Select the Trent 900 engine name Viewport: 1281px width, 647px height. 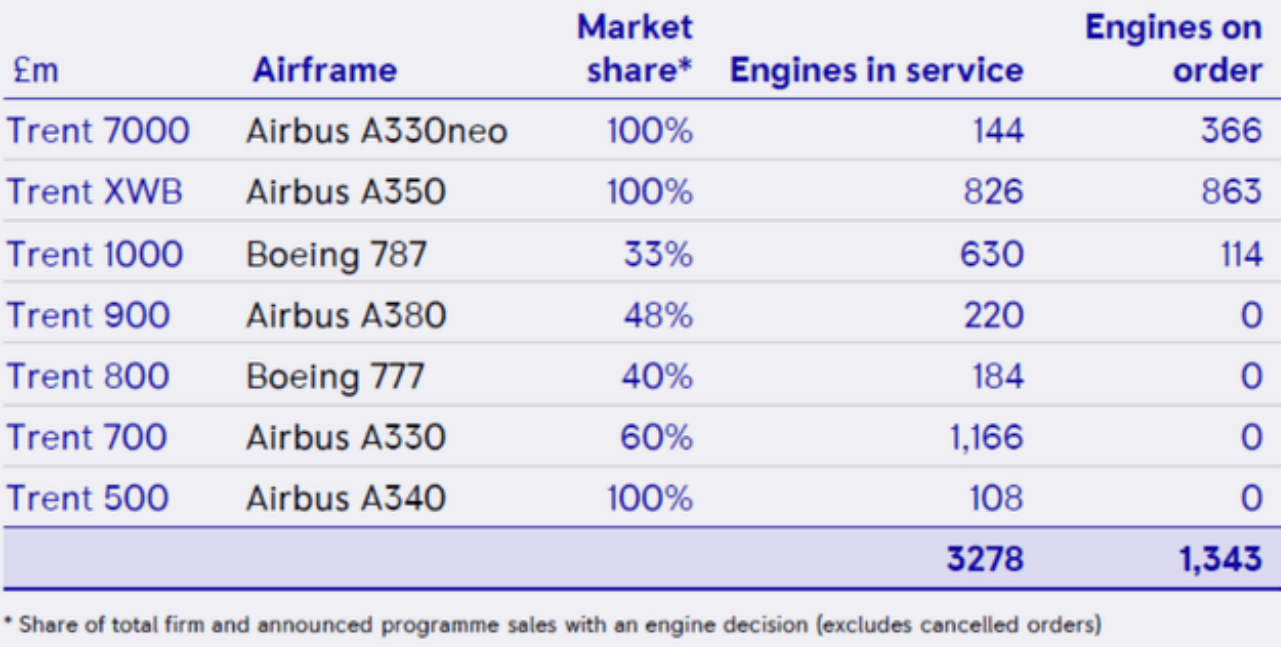click(88, 315)
